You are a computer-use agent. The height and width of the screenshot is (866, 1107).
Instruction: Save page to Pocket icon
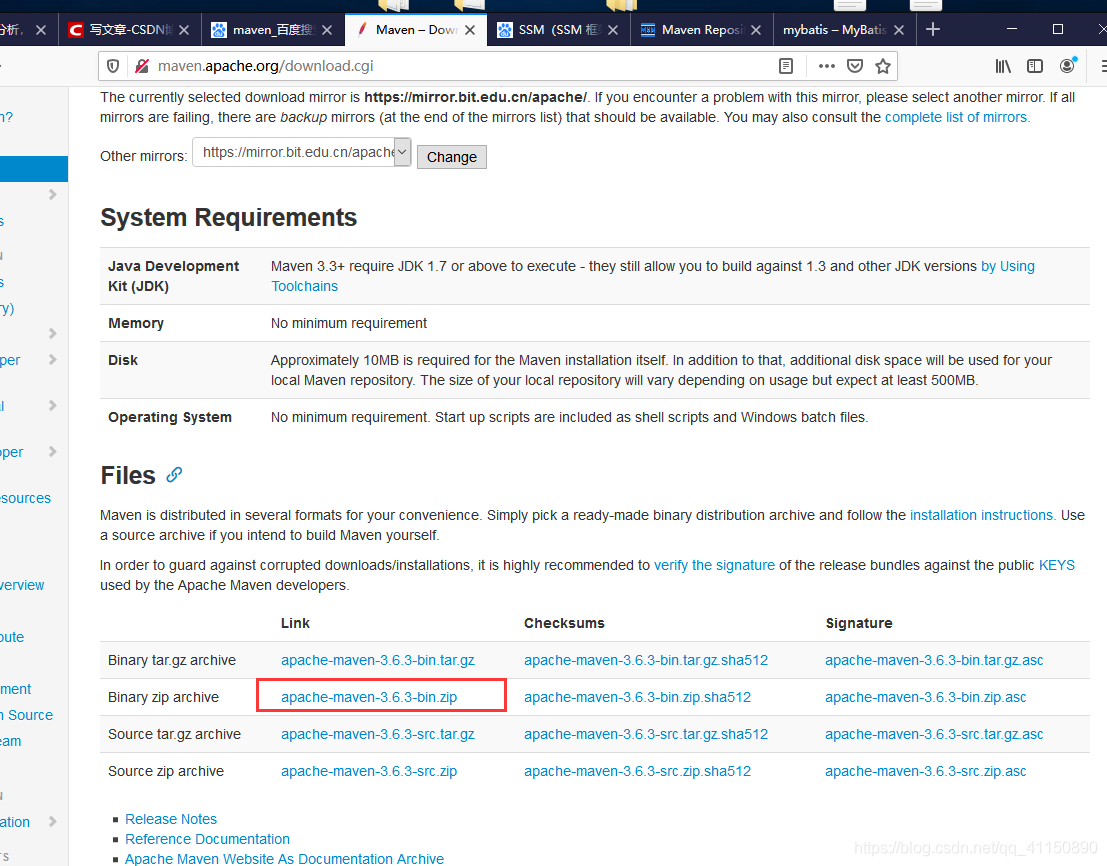(x=855, y=66)
